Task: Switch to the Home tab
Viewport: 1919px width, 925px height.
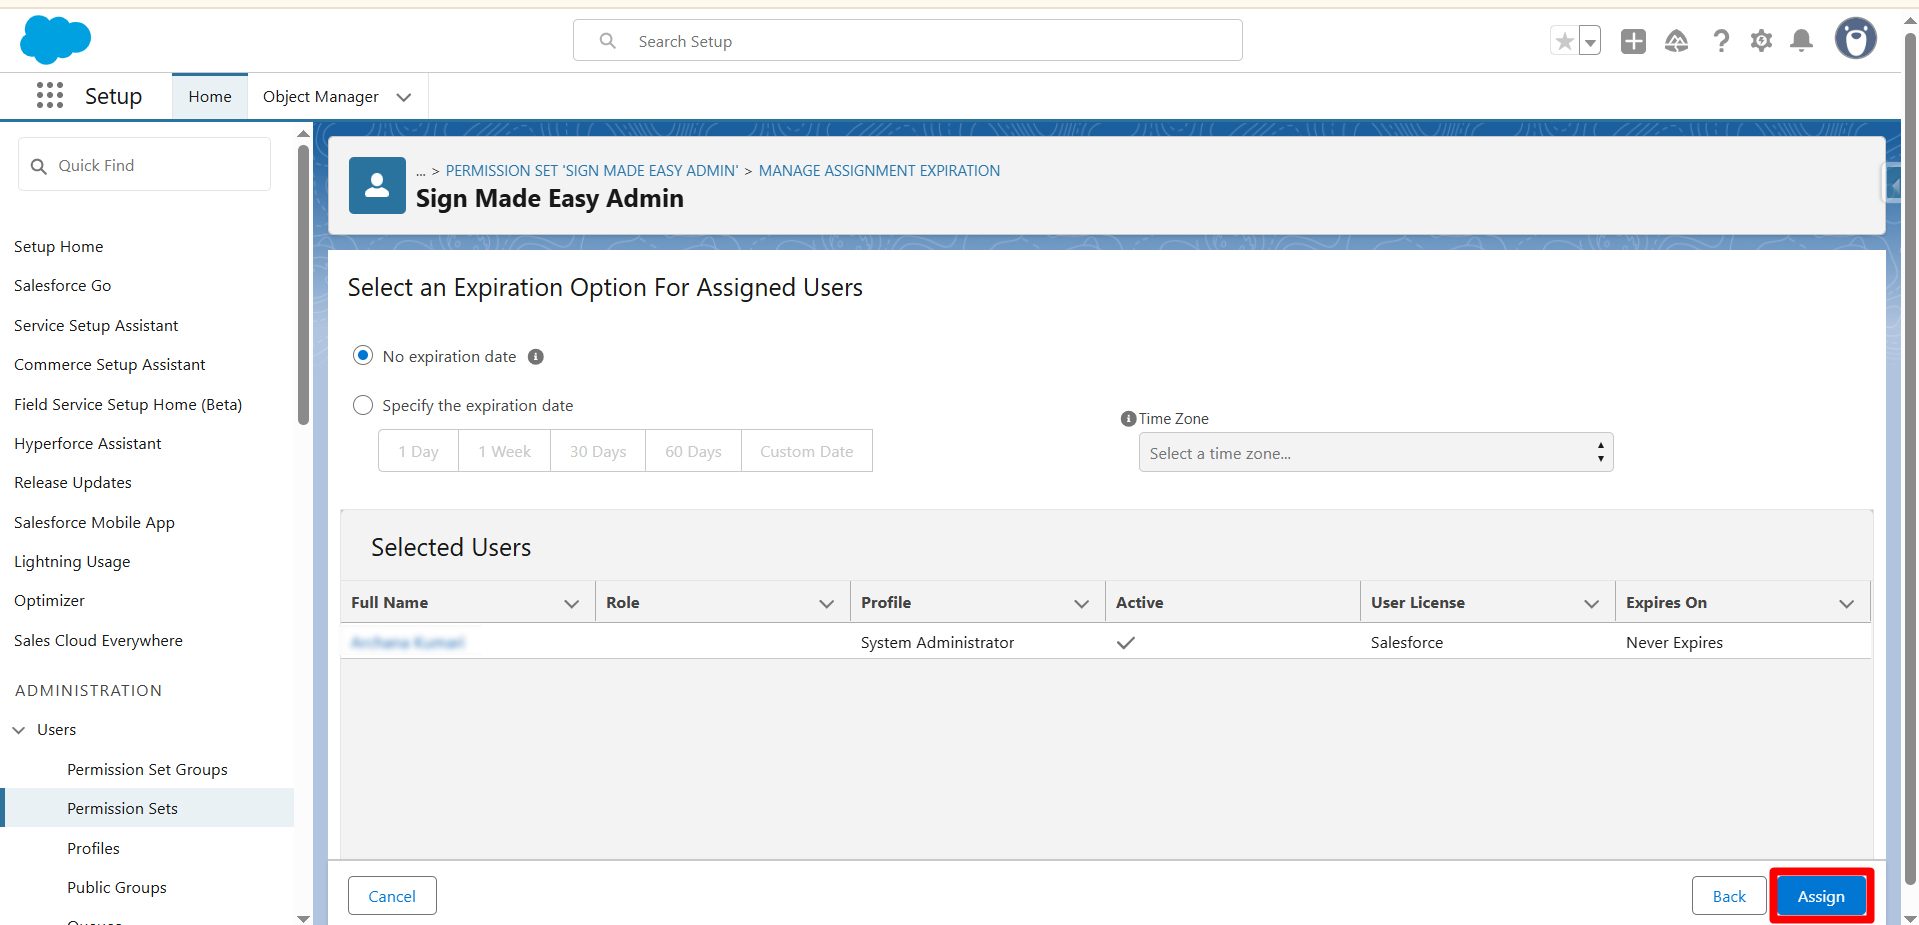Action: coord(210,97)
